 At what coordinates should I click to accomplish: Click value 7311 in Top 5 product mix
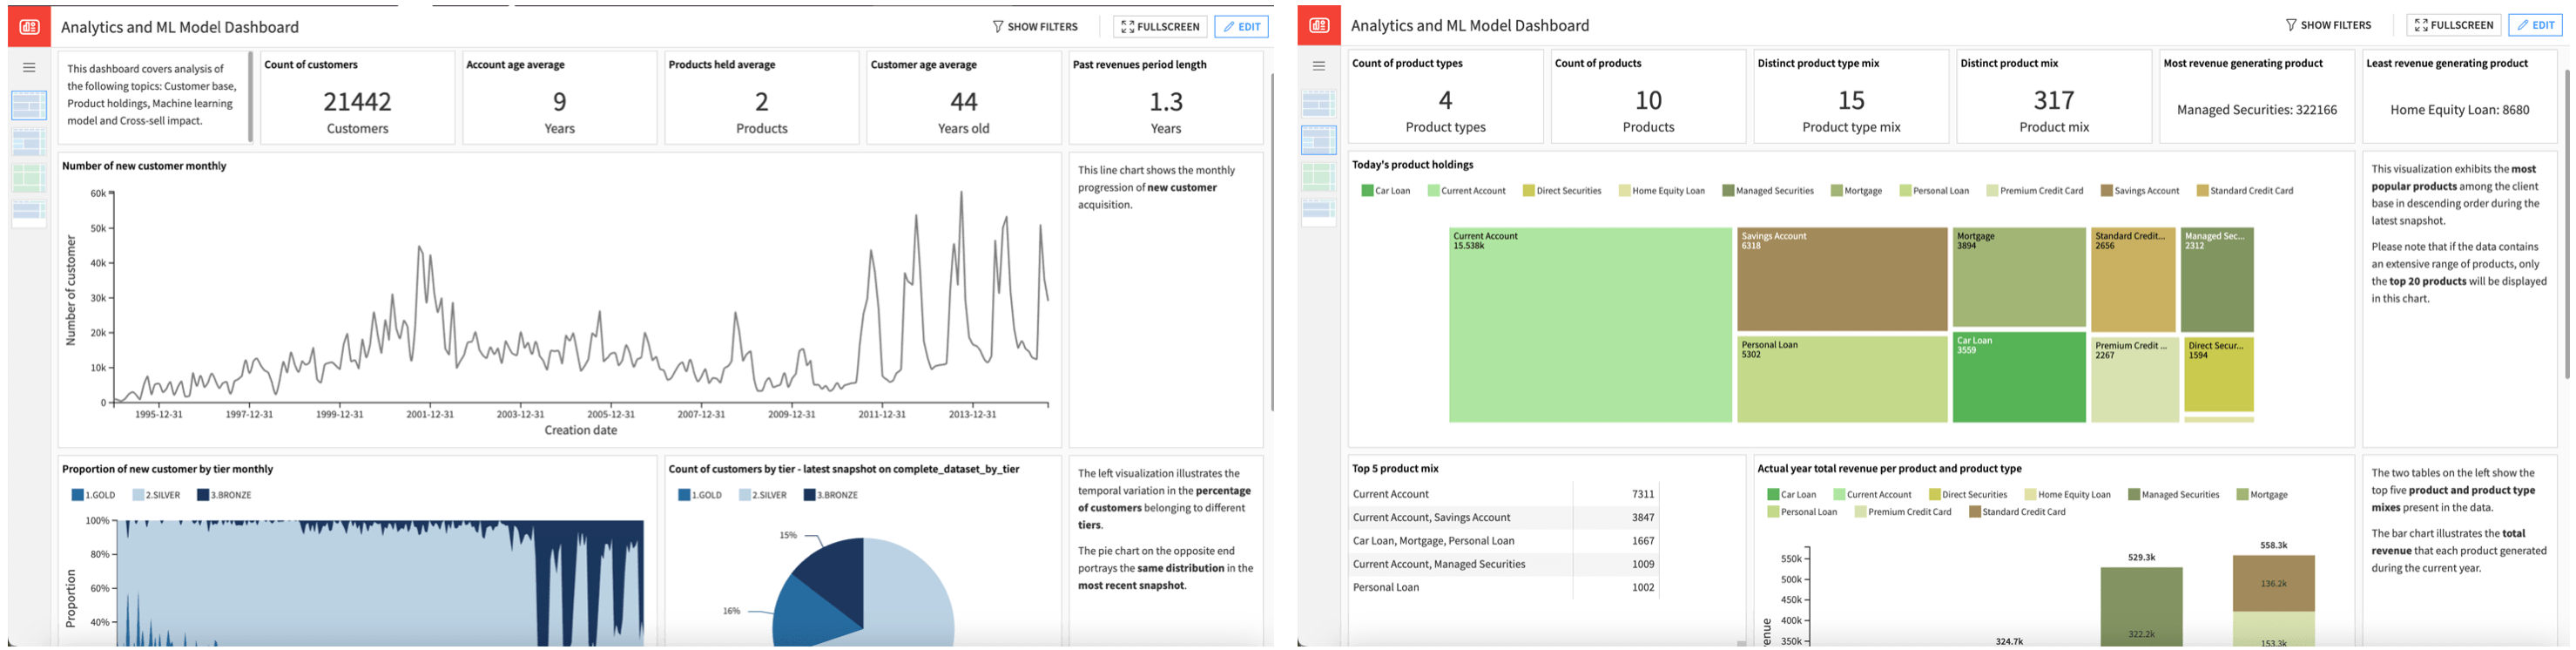pos(1642,494)
